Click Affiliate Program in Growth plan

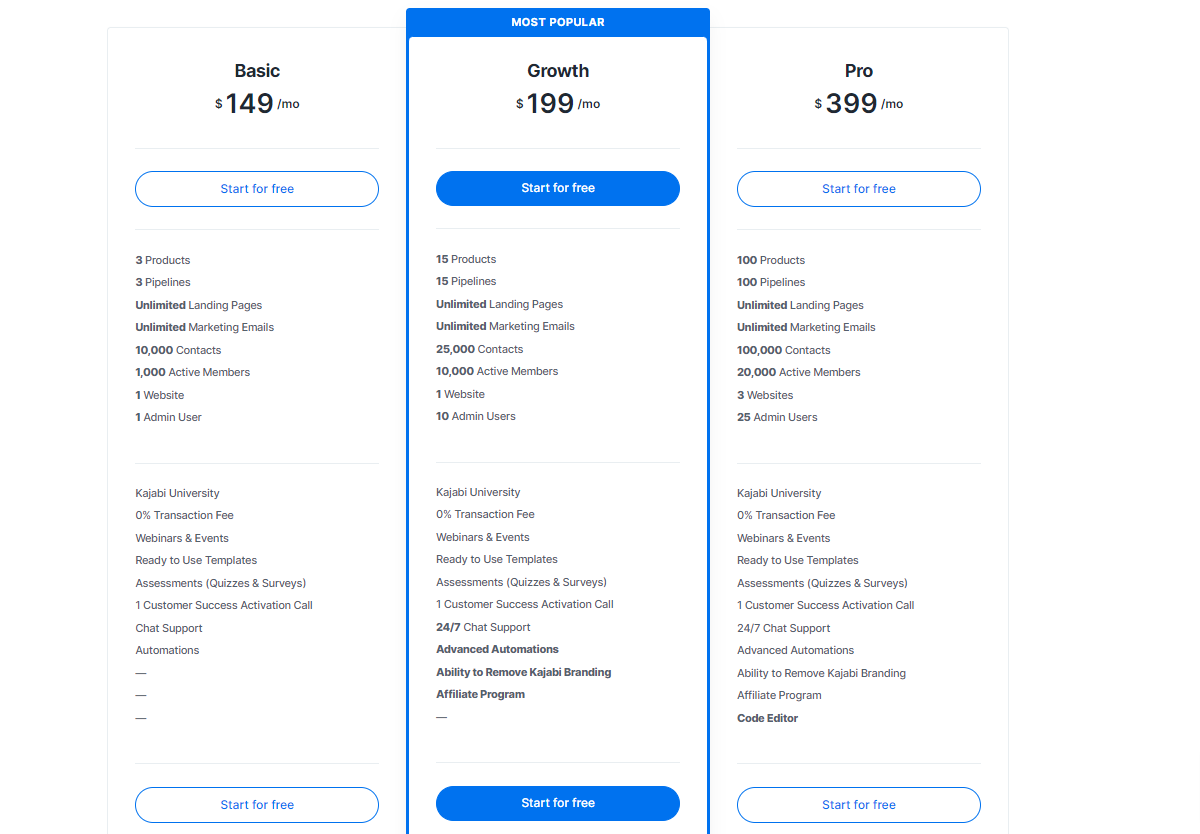click(x=480, y=694)
